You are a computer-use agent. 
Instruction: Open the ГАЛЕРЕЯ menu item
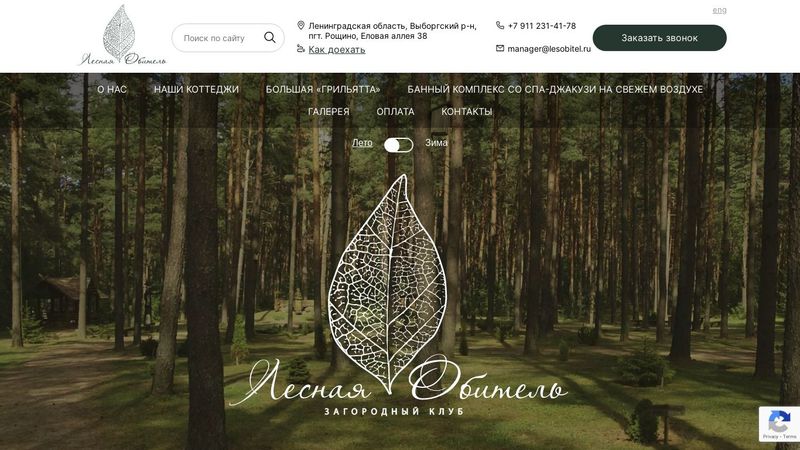tap(329, 112)
